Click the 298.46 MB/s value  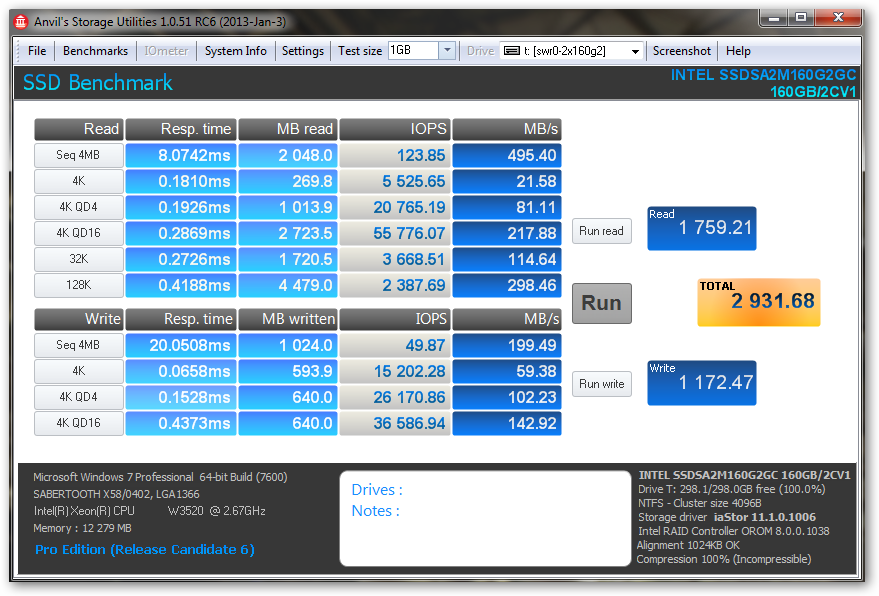pos(507,285)
